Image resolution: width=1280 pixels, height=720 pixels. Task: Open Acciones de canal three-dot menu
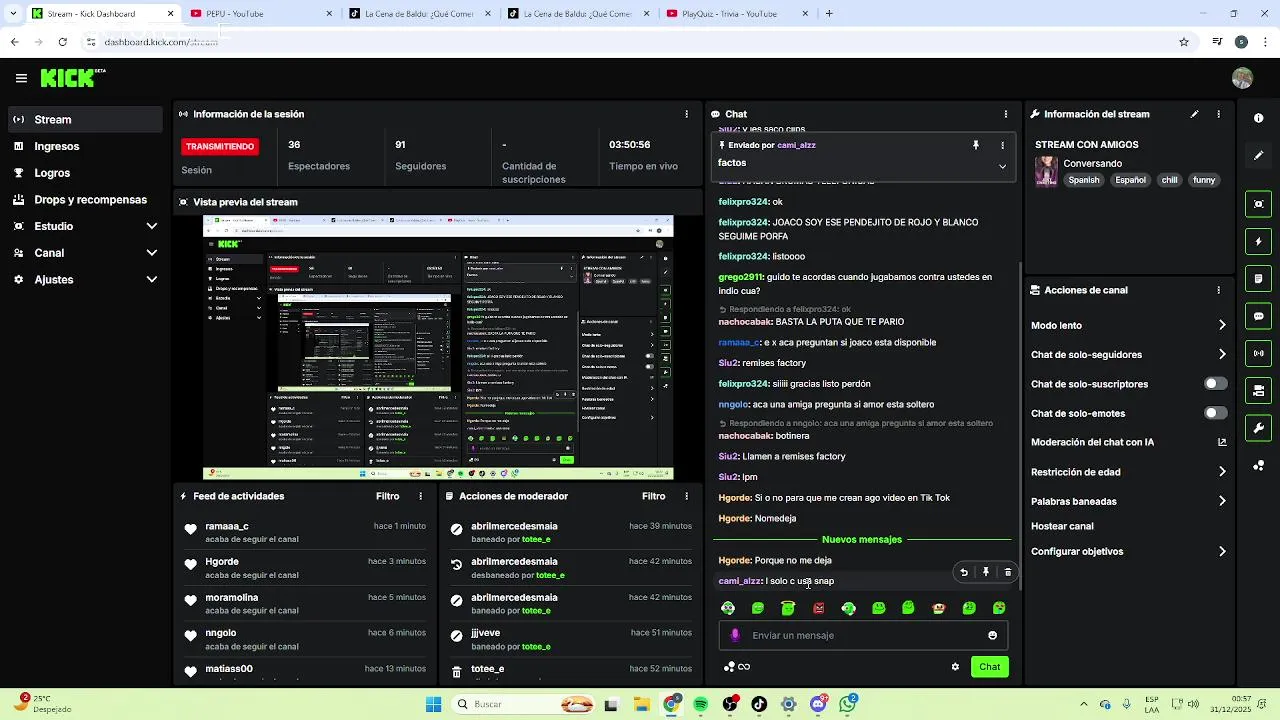(x=1218, y=290)
